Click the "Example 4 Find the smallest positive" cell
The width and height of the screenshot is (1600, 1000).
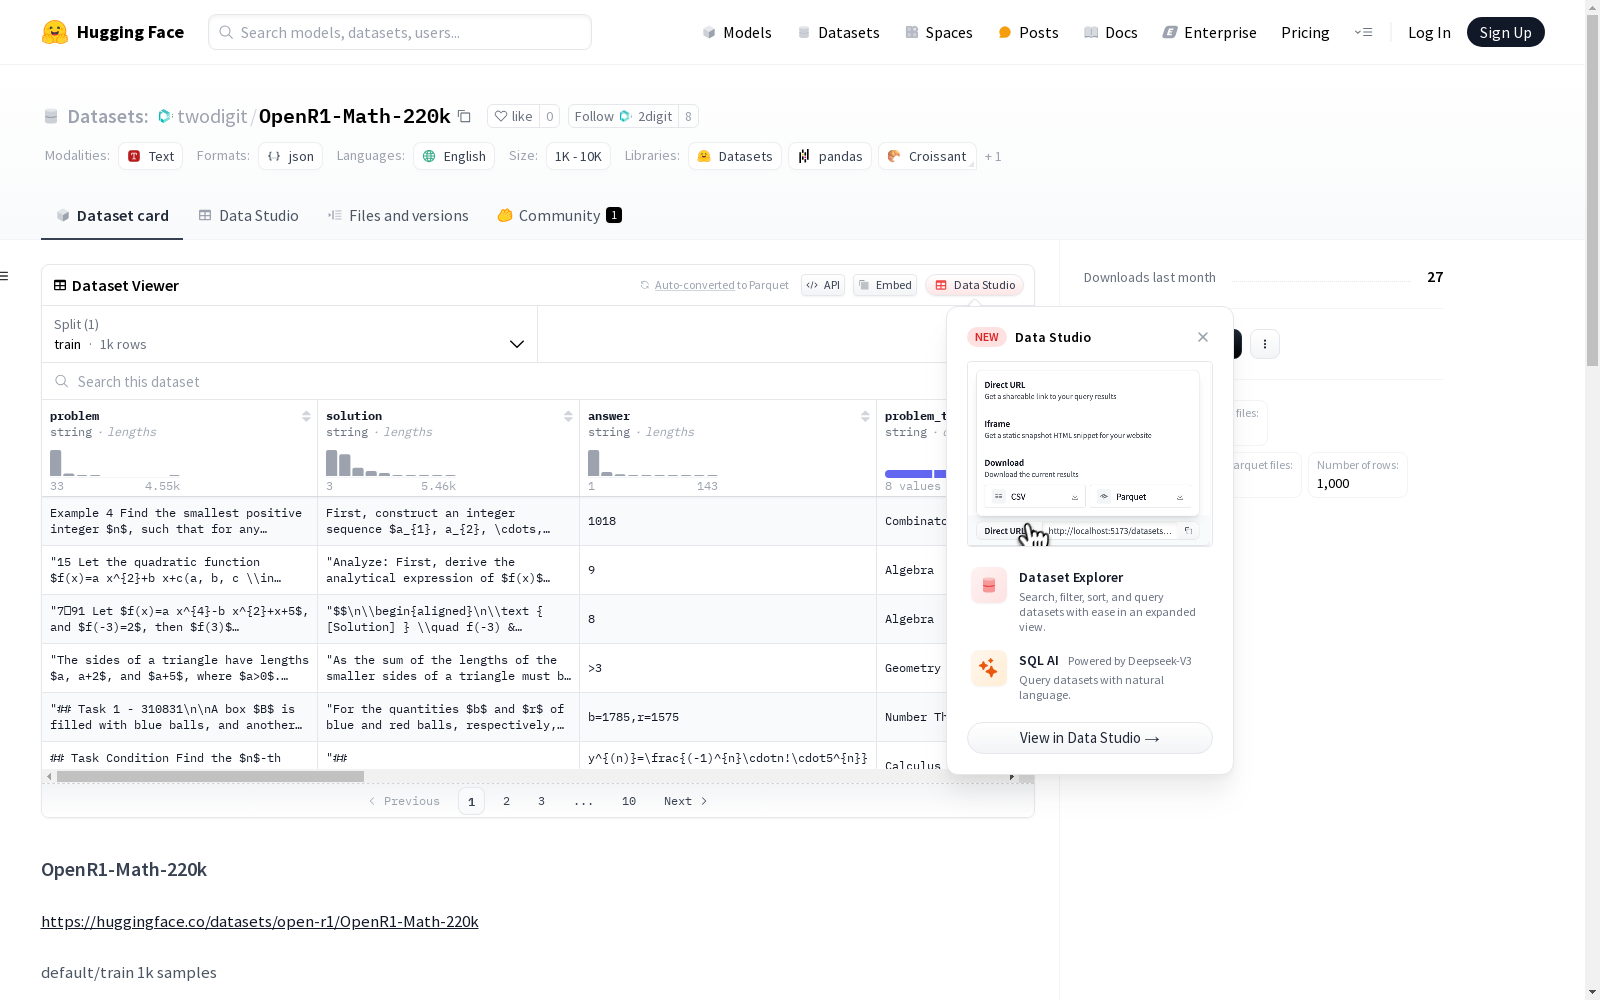point(179,521)
